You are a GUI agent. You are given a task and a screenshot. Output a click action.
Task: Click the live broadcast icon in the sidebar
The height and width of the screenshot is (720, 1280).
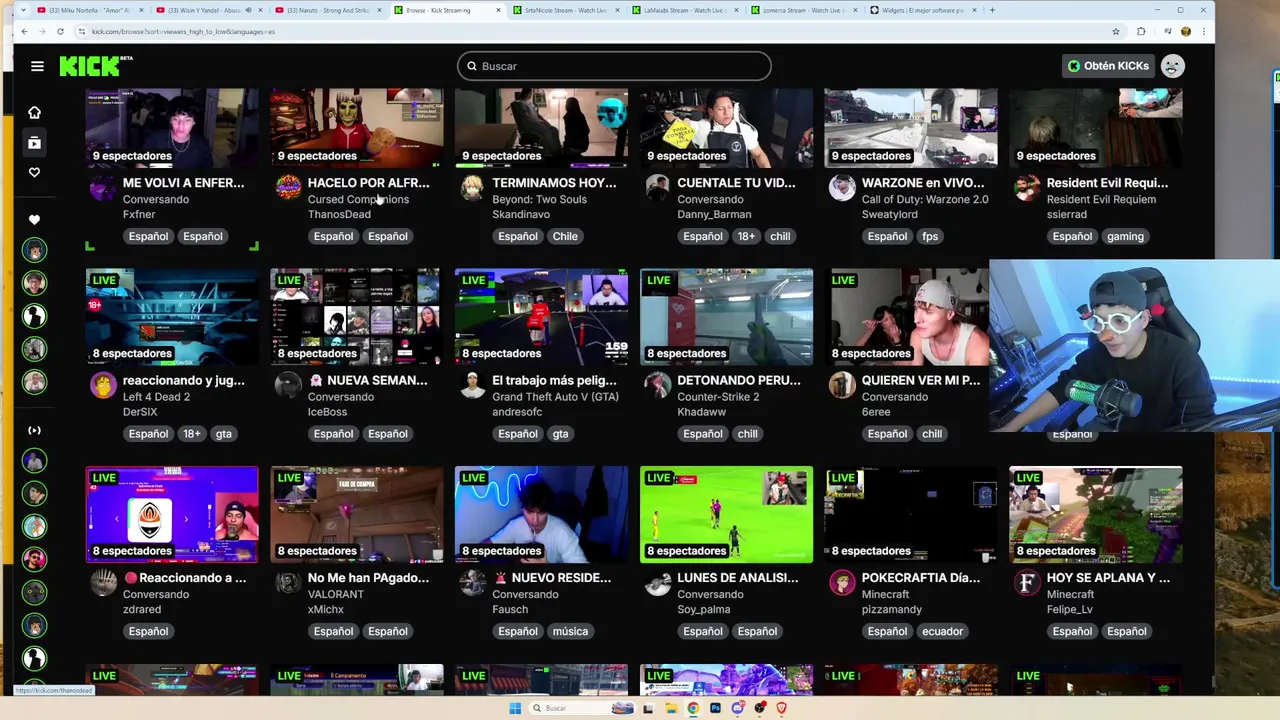(34, 430)
